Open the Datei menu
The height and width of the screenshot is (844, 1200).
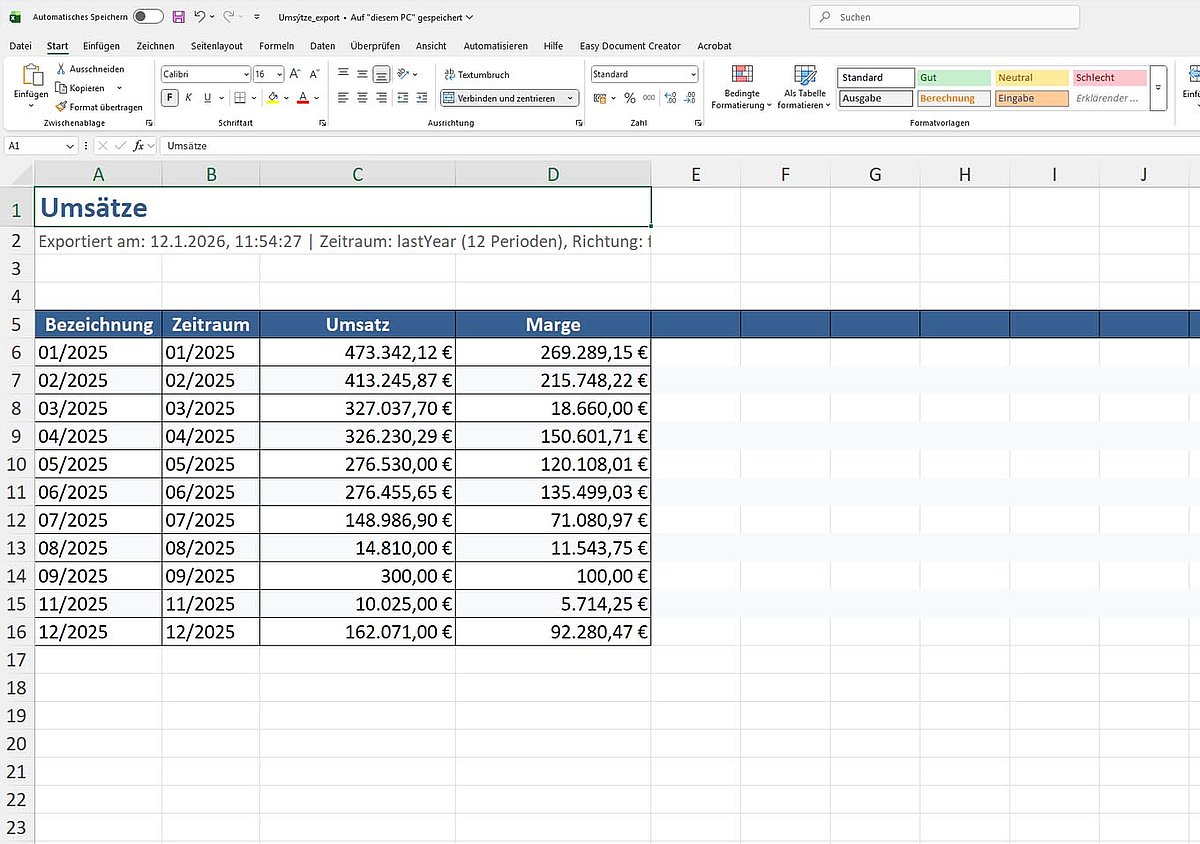coord(20,46)
